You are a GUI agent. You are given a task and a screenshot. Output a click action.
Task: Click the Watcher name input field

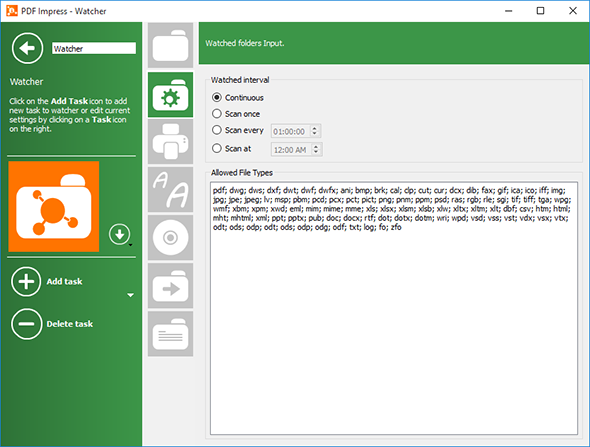[94, 48]
